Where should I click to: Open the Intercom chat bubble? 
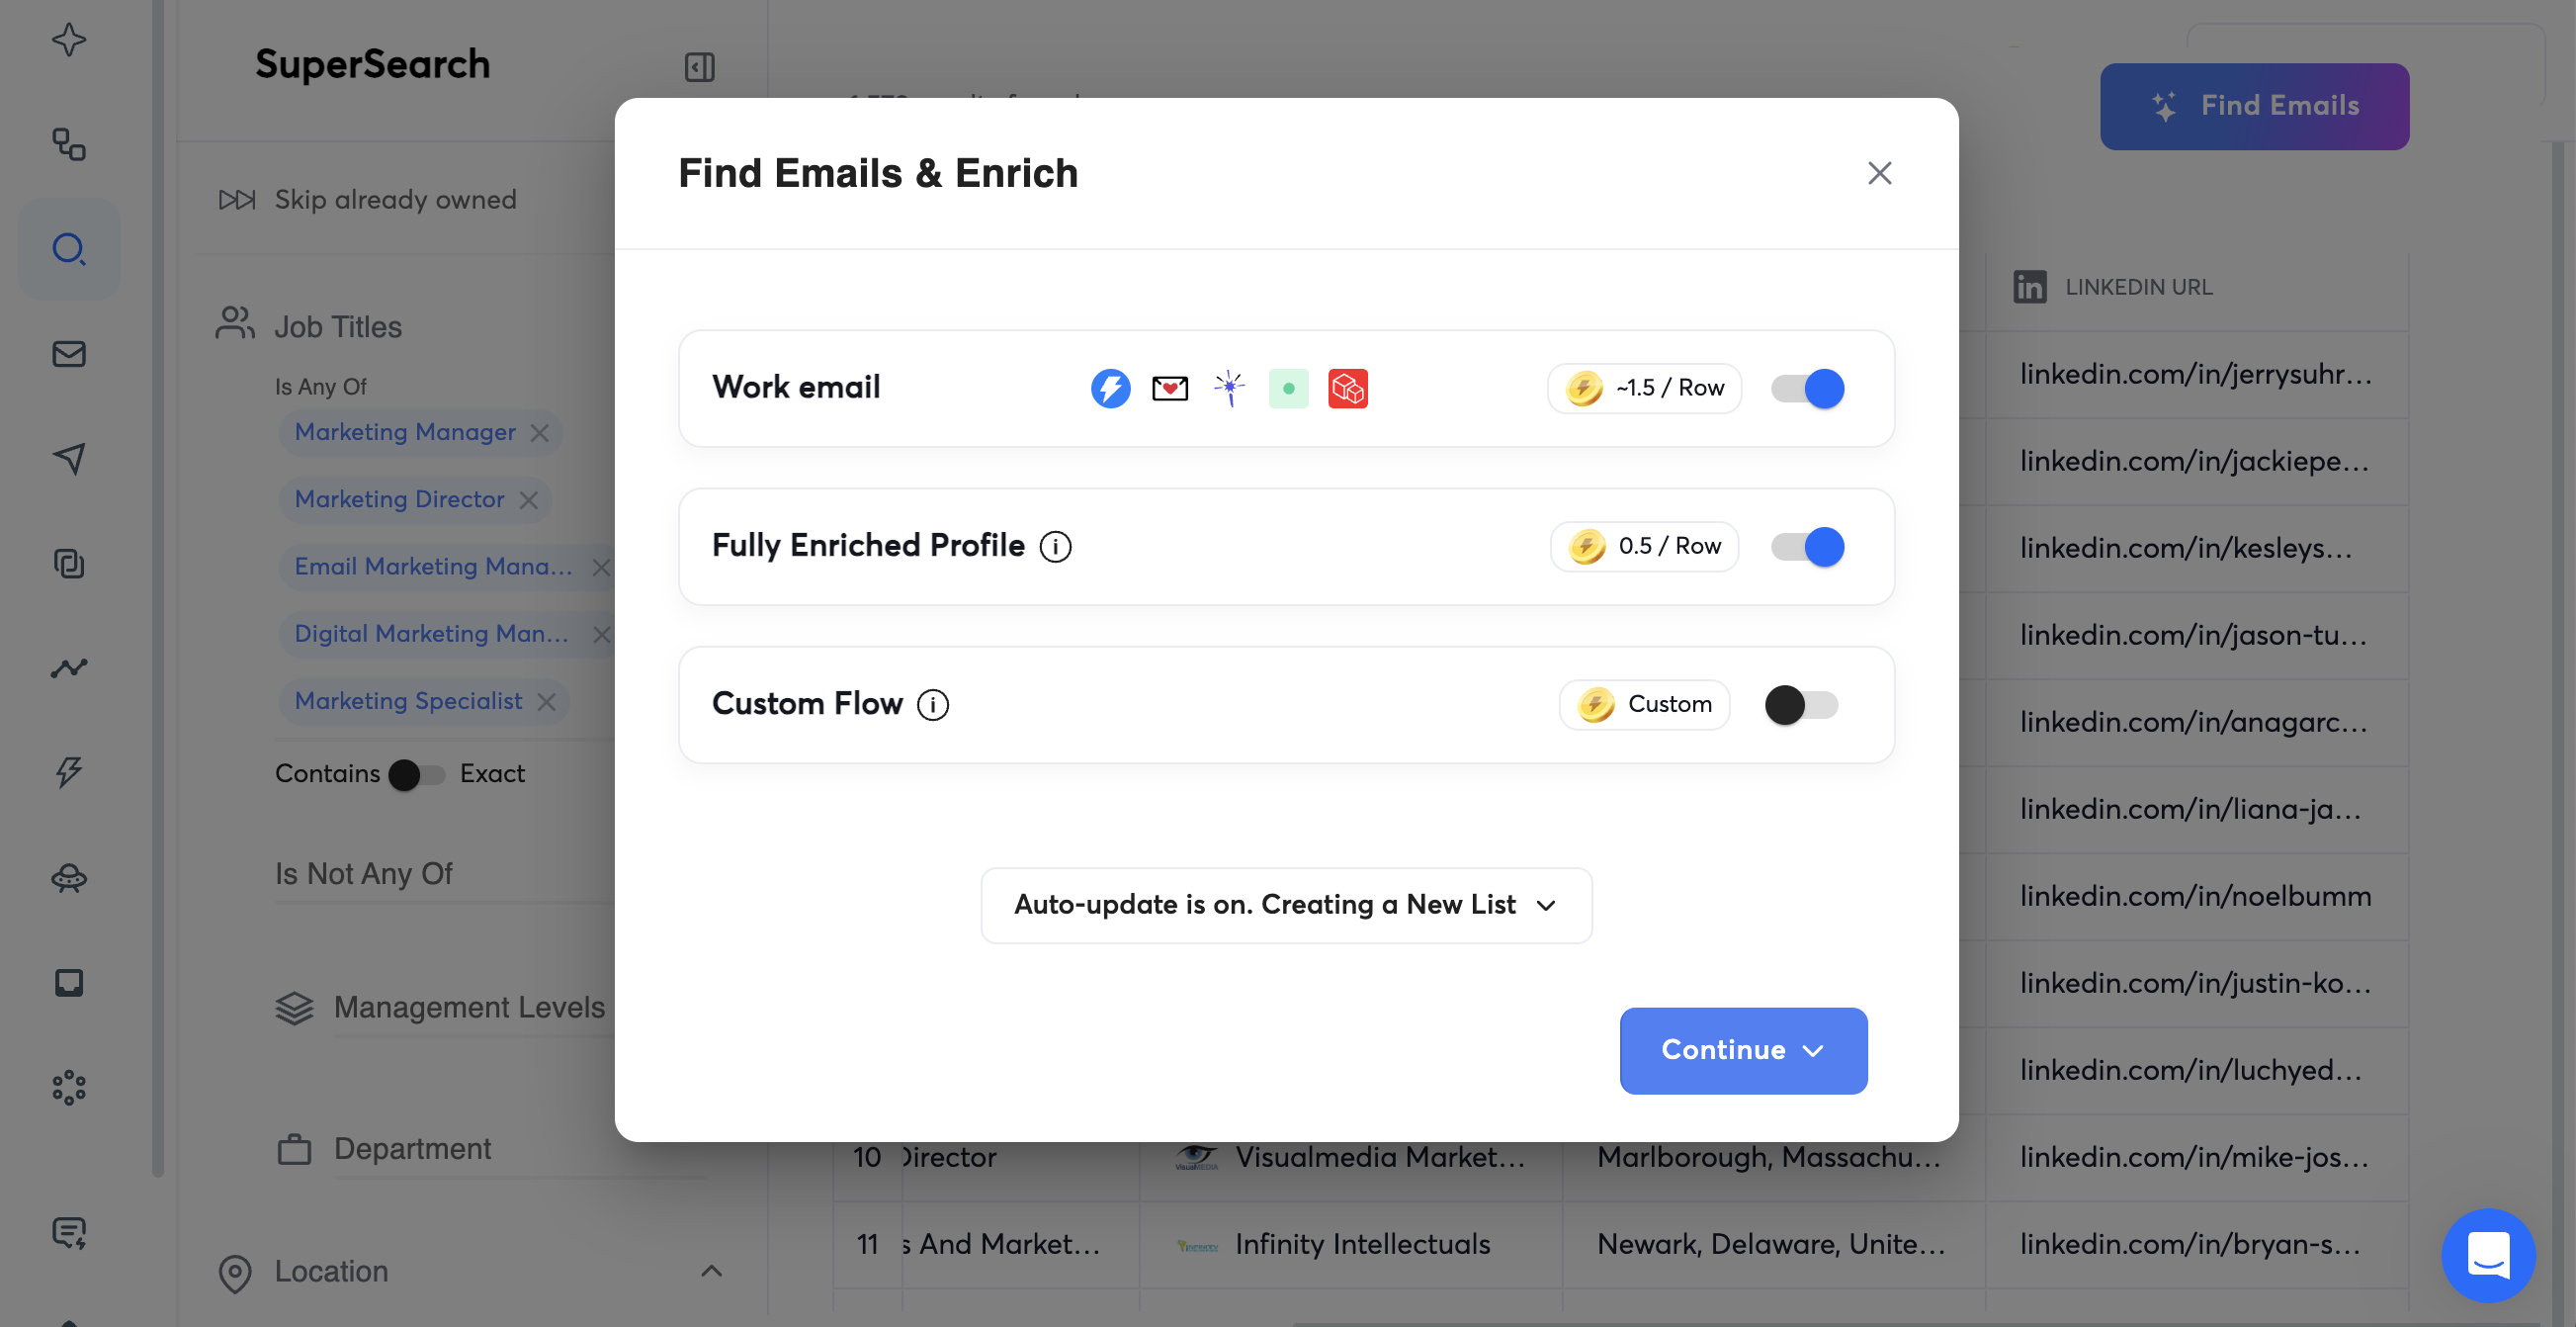pos(2488,1256)
